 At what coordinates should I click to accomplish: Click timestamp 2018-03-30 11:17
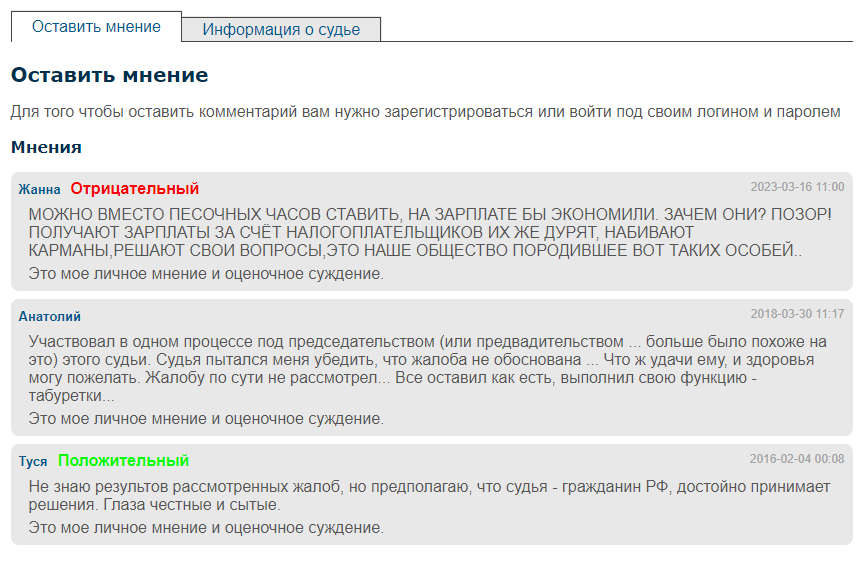797,314
